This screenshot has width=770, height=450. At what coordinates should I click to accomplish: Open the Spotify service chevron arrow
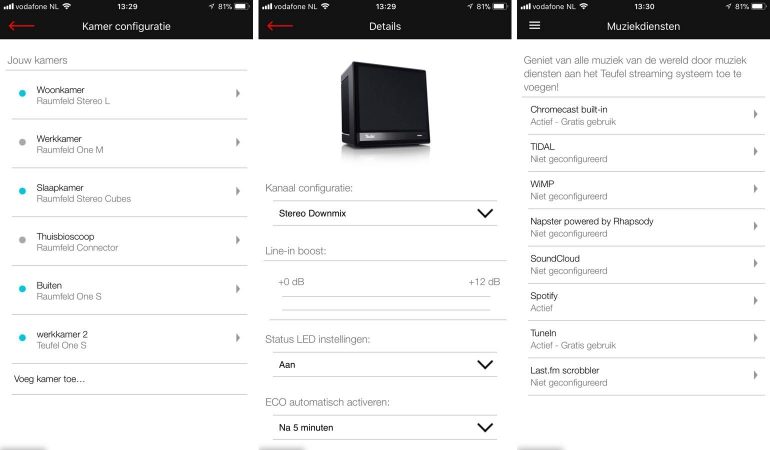click(755, 300)
